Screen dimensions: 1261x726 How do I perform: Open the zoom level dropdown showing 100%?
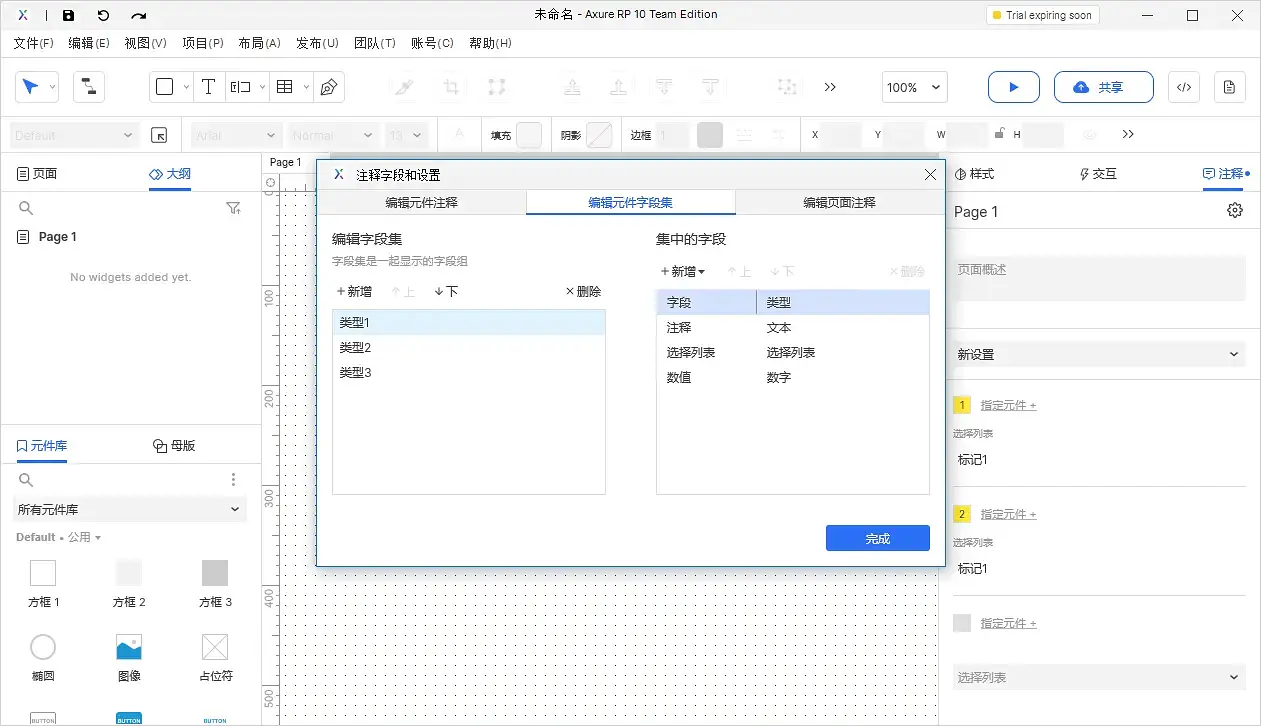click(913, 87)
